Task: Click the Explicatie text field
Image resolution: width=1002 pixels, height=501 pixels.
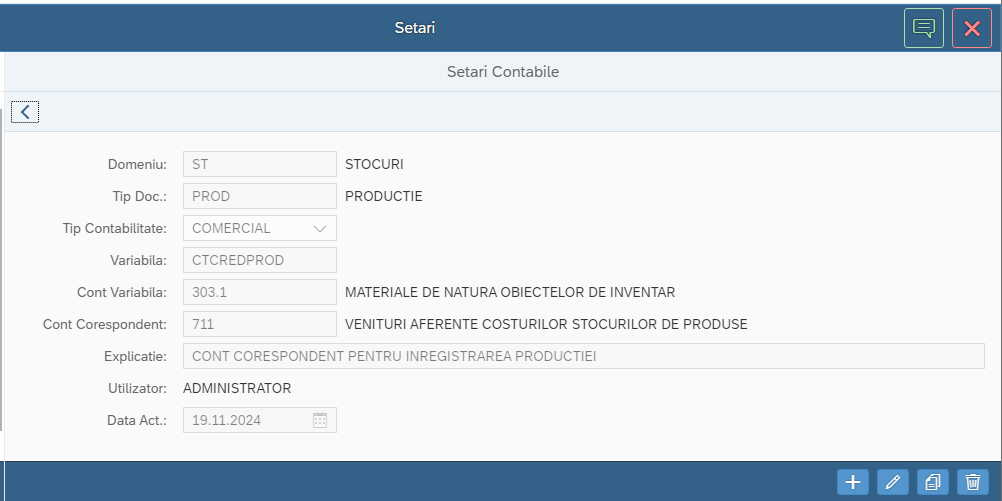Action: coord(583,356)
